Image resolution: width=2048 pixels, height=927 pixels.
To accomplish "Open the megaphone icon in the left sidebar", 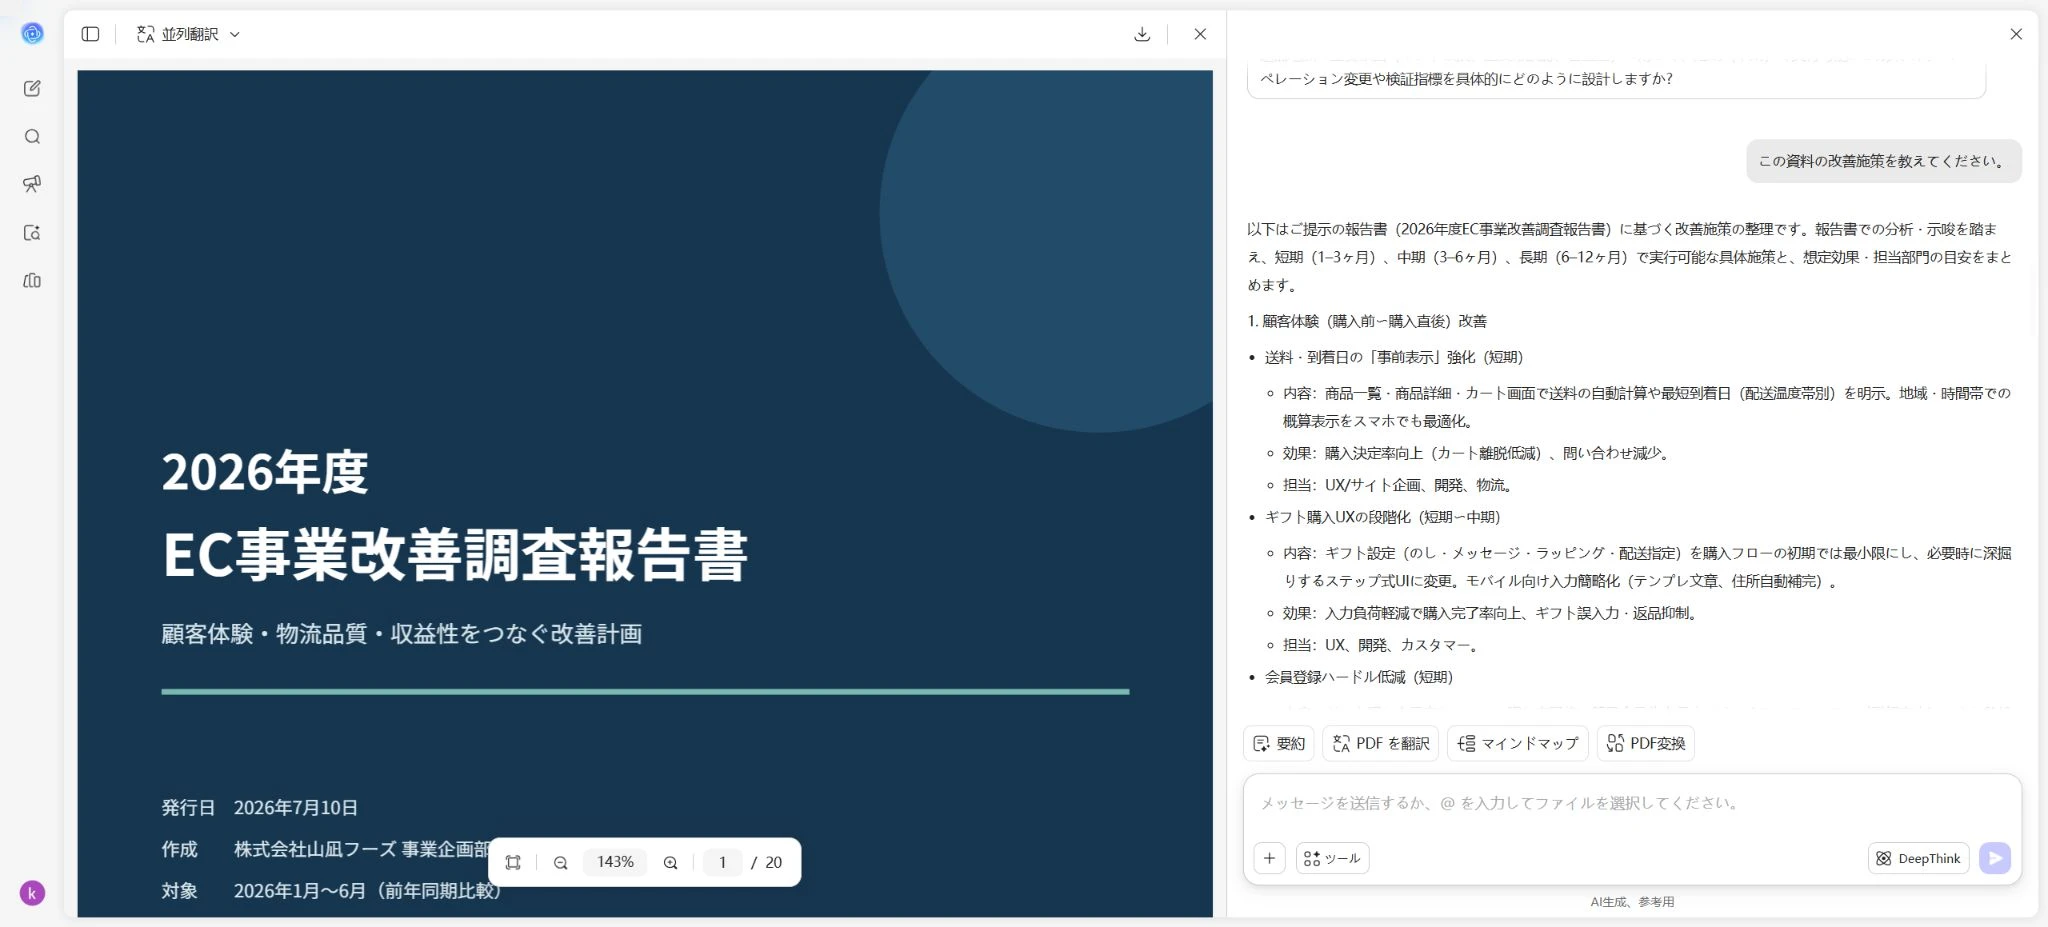I will click(32, 184).
